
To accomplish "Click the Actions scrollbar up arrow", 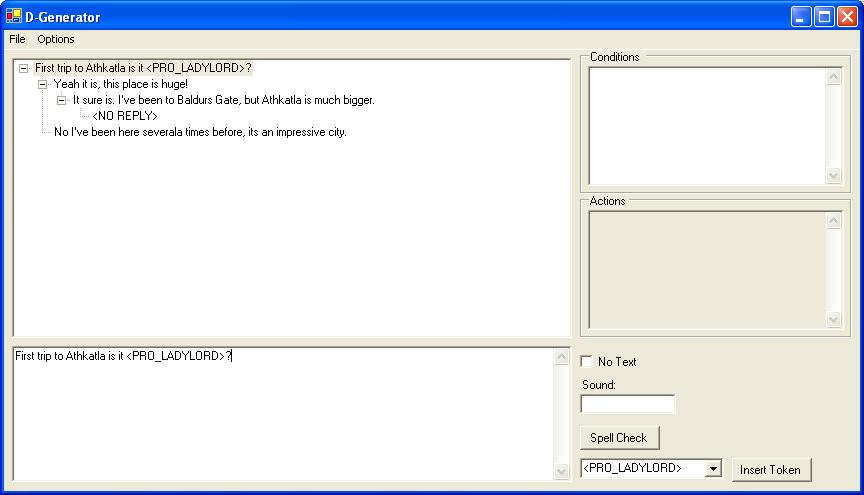I will (834, 221).
